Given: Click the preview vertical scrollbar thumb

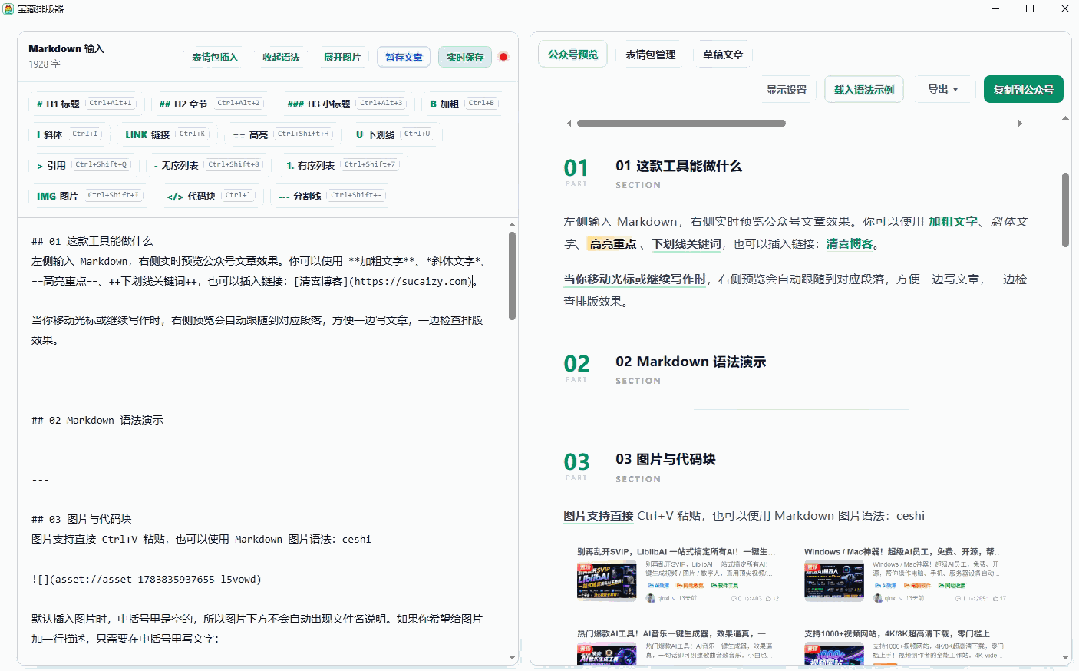Looking at the screenshot, I should tap(1065, 210).
